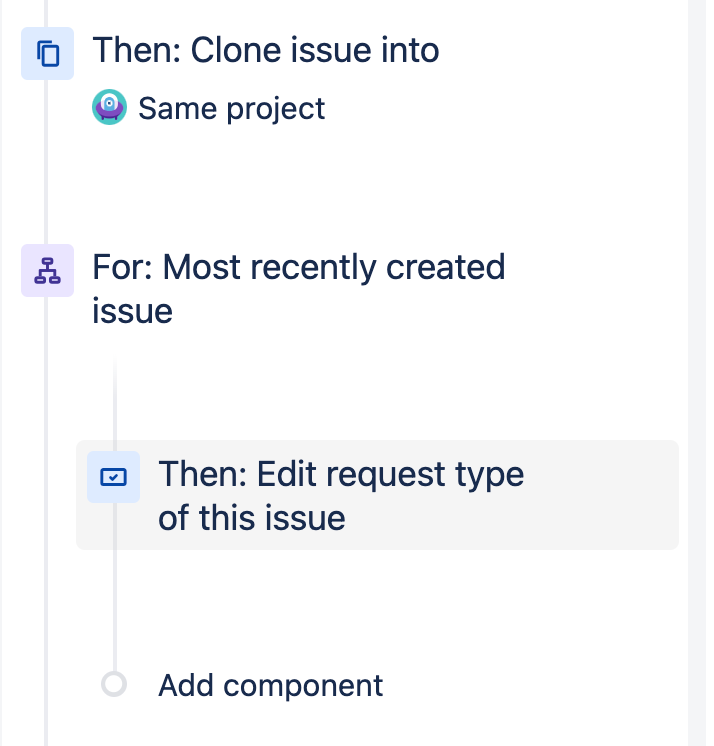
Task: Click the "Then: Clone issue into" heading text
Action: pos(265,50)
